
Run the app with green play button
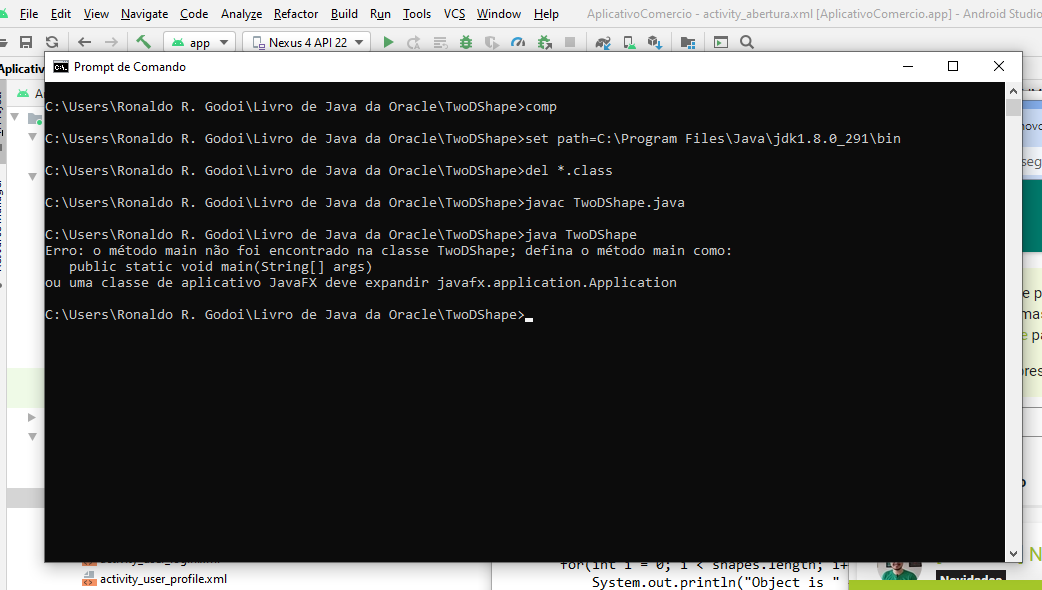pyautogui.click(x=389, y=43)
